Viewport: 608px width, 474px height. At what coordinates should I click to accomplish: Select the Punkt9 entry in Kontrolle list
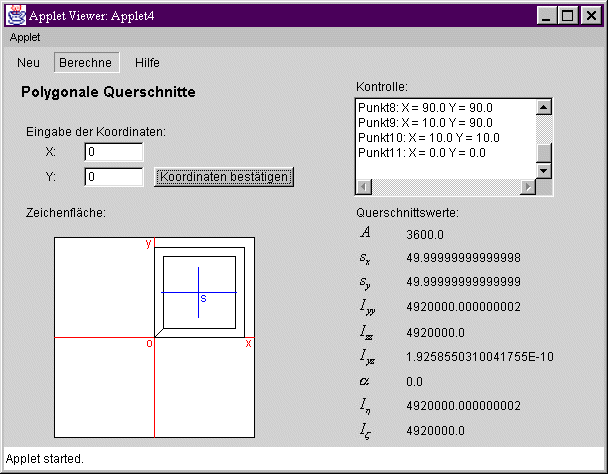[x=425, y=122]
